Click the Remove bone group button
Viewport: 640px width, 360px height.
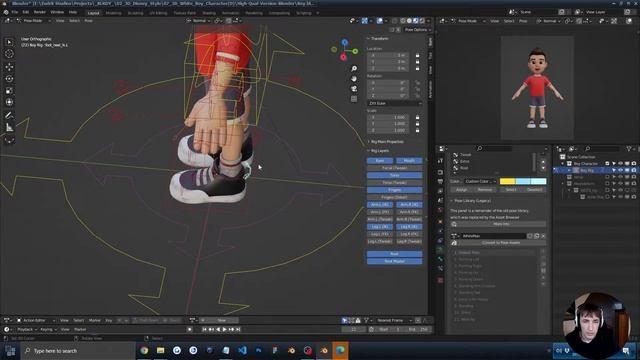tap(484, 190)
